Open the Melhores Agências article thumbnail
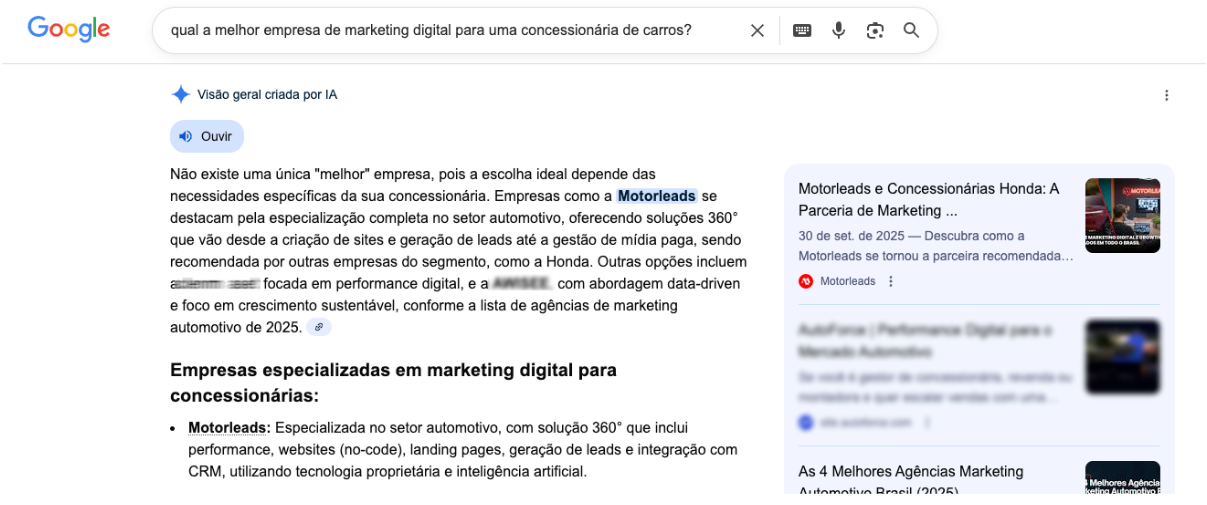This screenshot has height=505, width=1207. point(1122,478)
